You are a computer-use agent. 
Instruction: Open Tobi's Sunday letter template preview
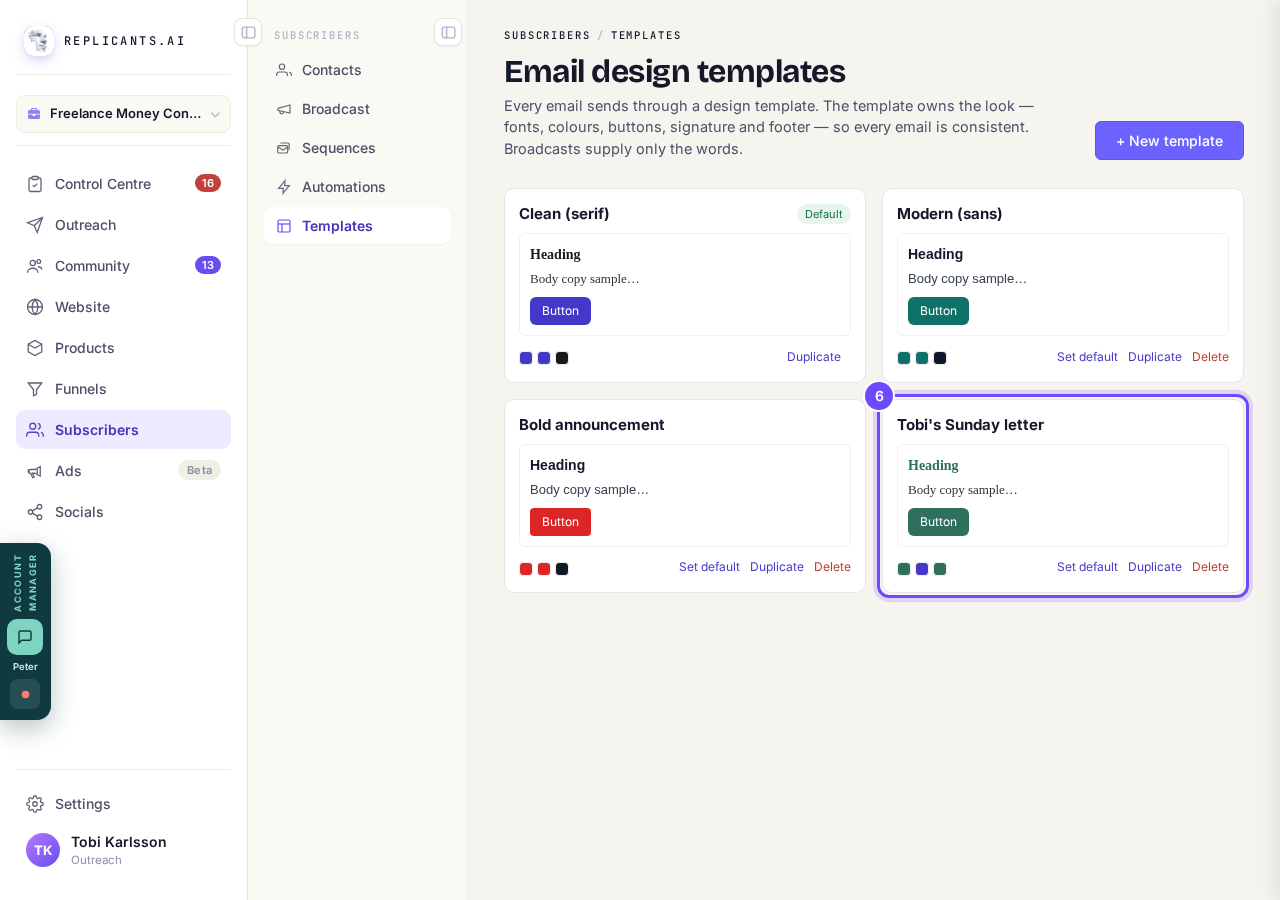(x=1063, y=496)
